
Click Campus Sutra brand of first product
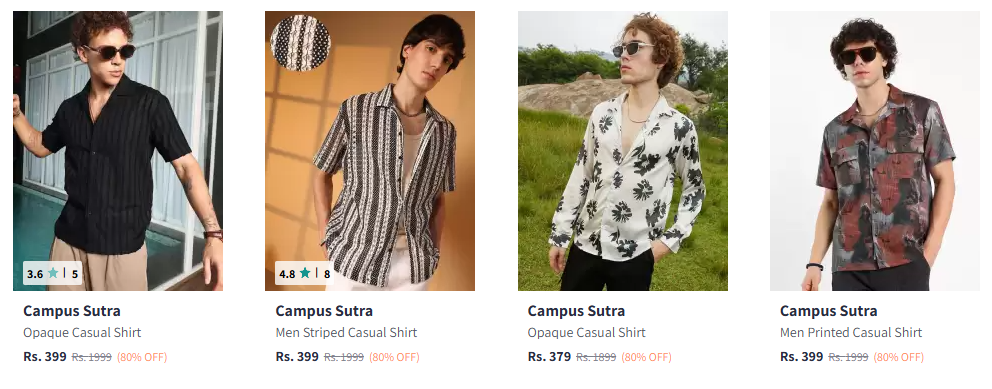(x=72, y=311)
